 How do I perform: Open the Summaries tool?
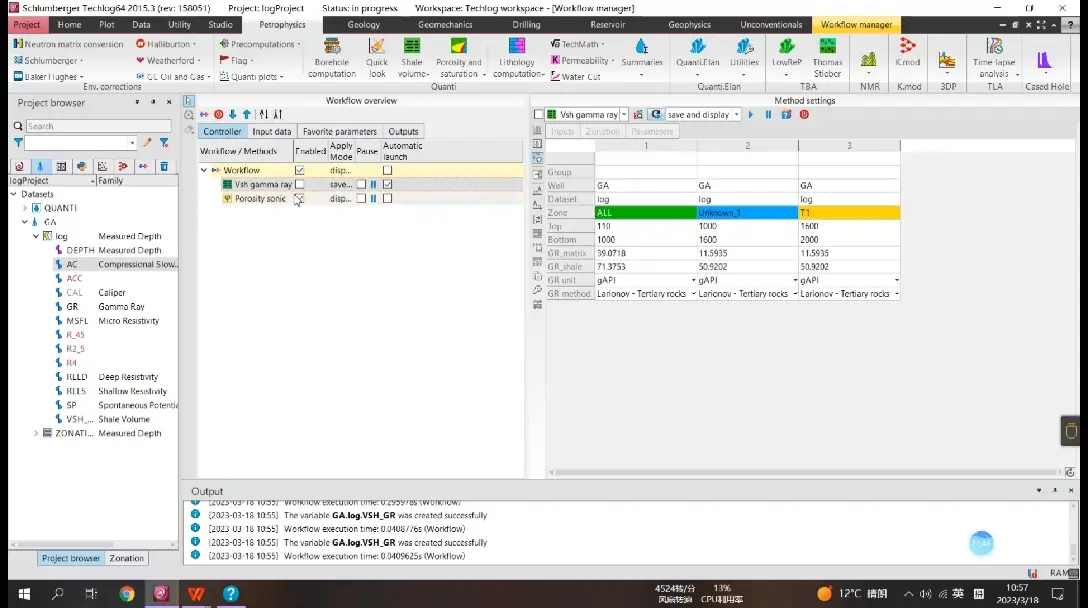[x=642, y=56]
